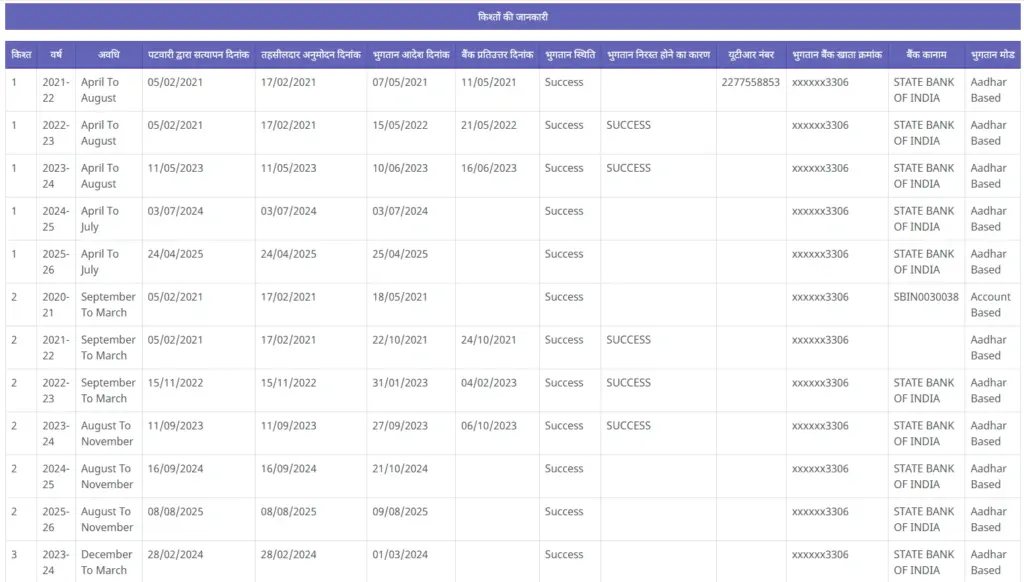This screenshot has width=1024, height=582.
Task: Click Tehsildar approval date 15/11/2022
Action: tap(288, 383)
